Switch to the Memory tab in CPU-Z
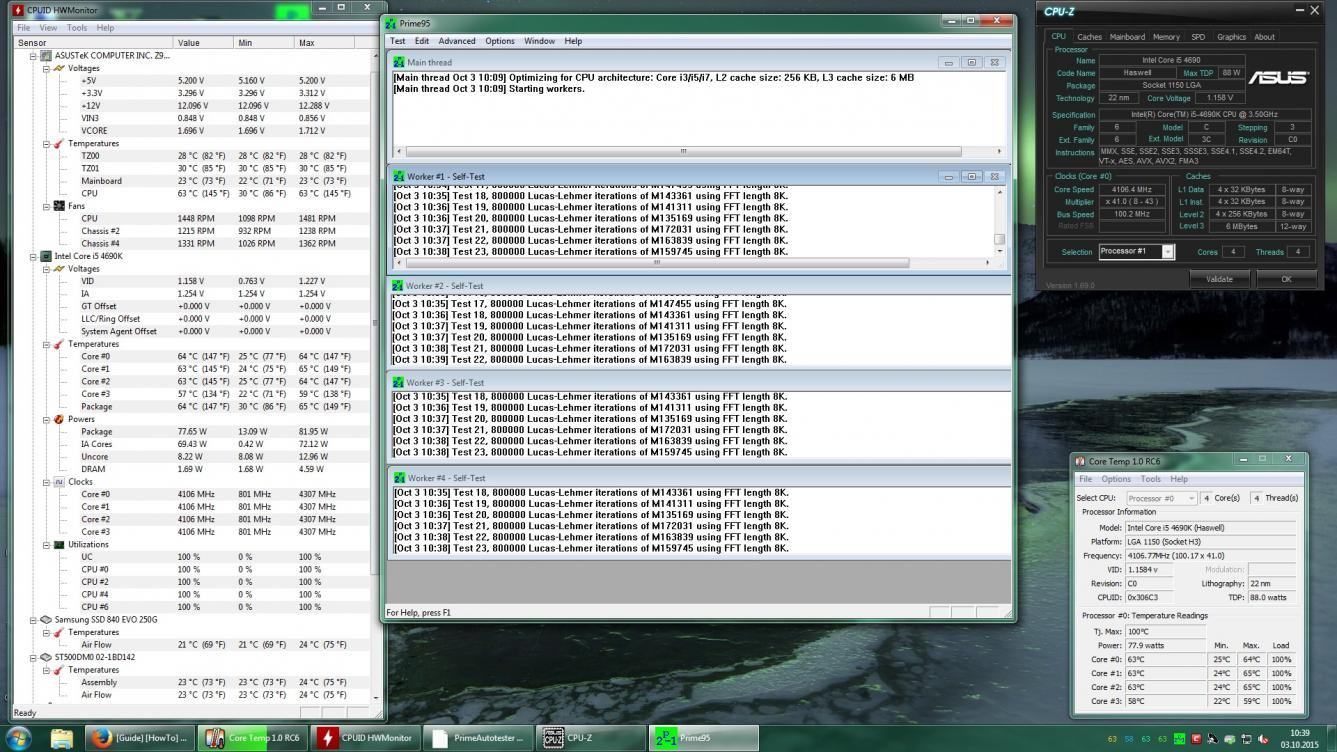Image resolution: width=1337 pixels, height=752 pixels. pyautogui.click(x=1166, y=37)
